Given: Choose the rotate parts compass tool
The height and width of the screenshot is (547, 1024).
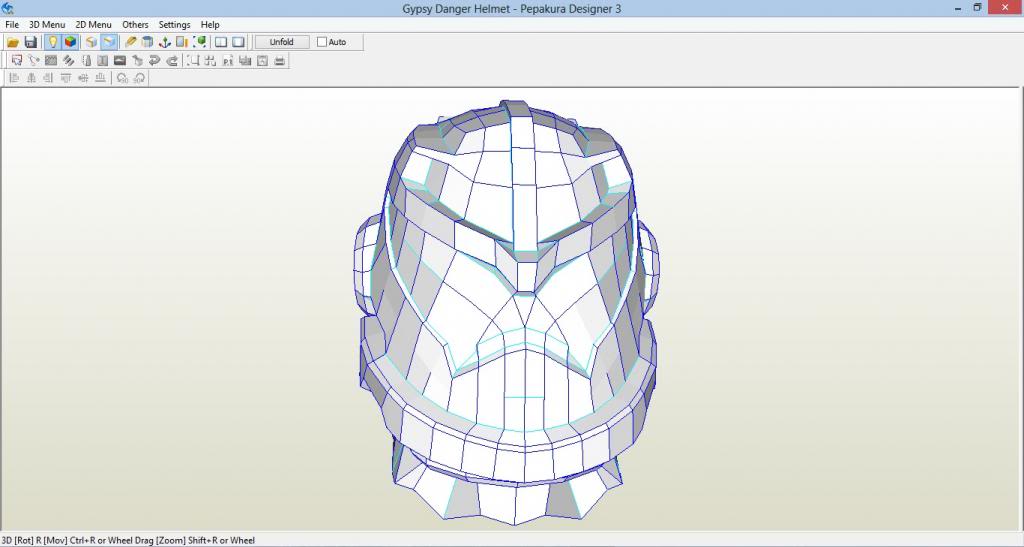Looking at the screenshot, I should [34, 61].
